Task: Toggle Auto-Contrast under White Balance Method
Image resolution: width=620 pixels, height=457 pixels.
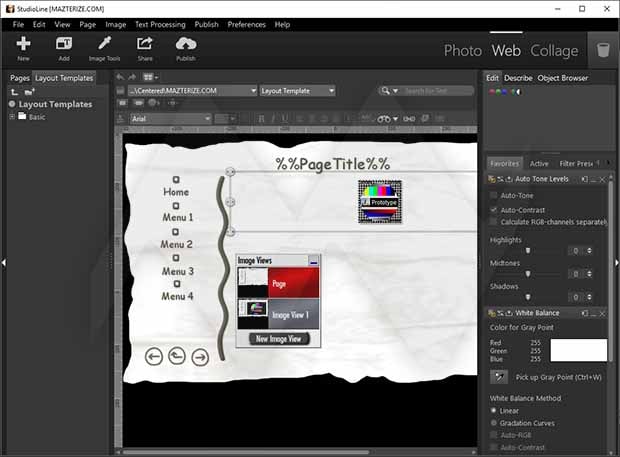Action: pos(493,447)
